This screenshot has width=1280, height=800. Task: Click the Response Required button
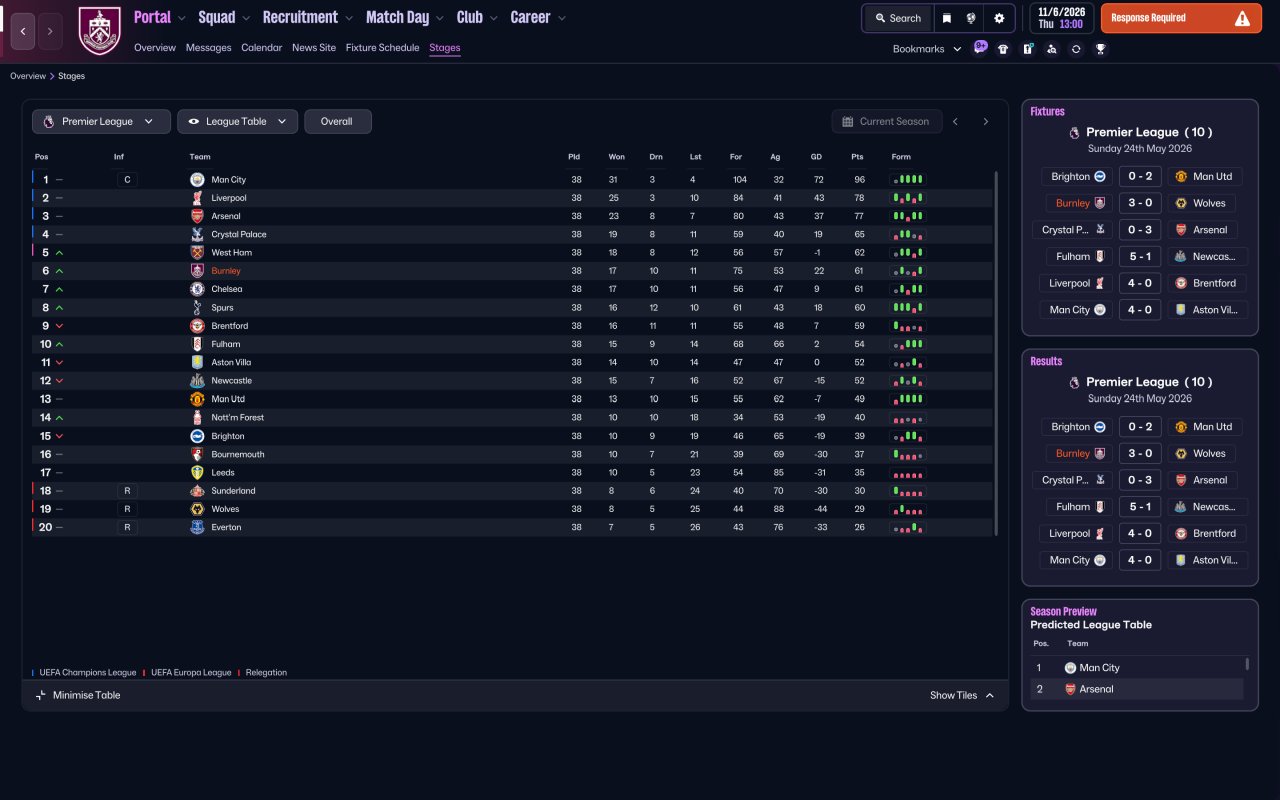1181,18
